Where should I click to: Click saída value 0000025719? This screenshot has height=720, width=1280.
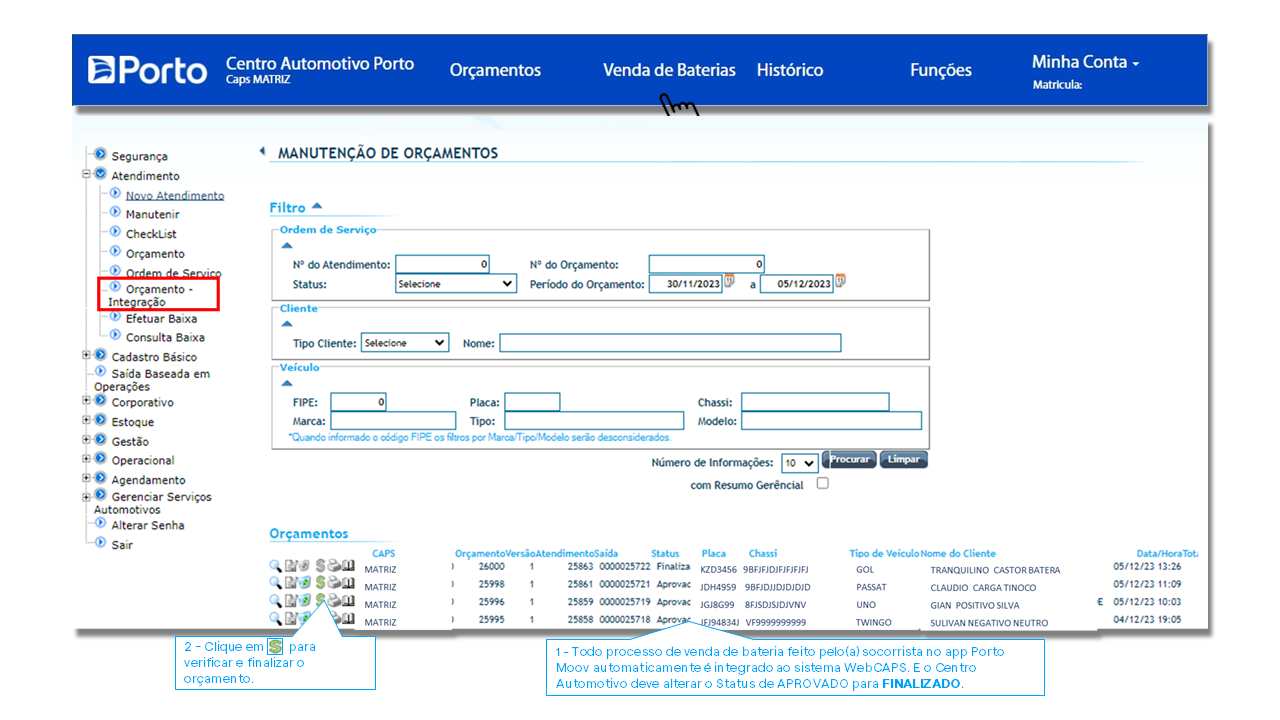point(624,603)
